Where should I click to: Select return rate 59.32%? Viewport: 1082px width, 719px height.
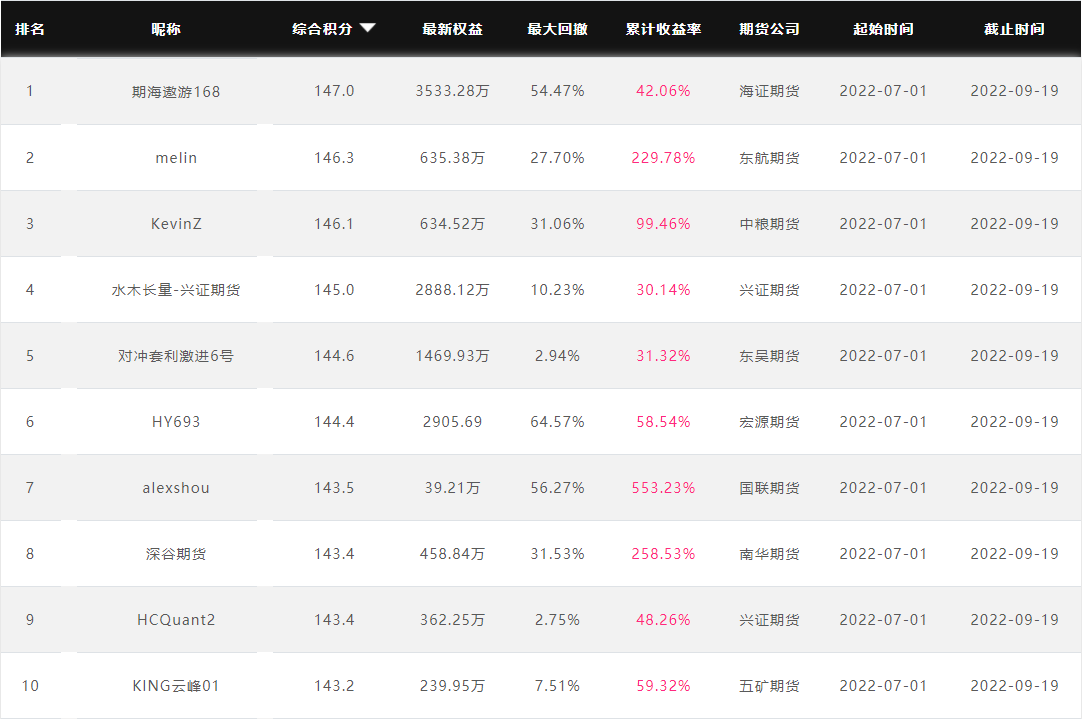tap(663, 686)
